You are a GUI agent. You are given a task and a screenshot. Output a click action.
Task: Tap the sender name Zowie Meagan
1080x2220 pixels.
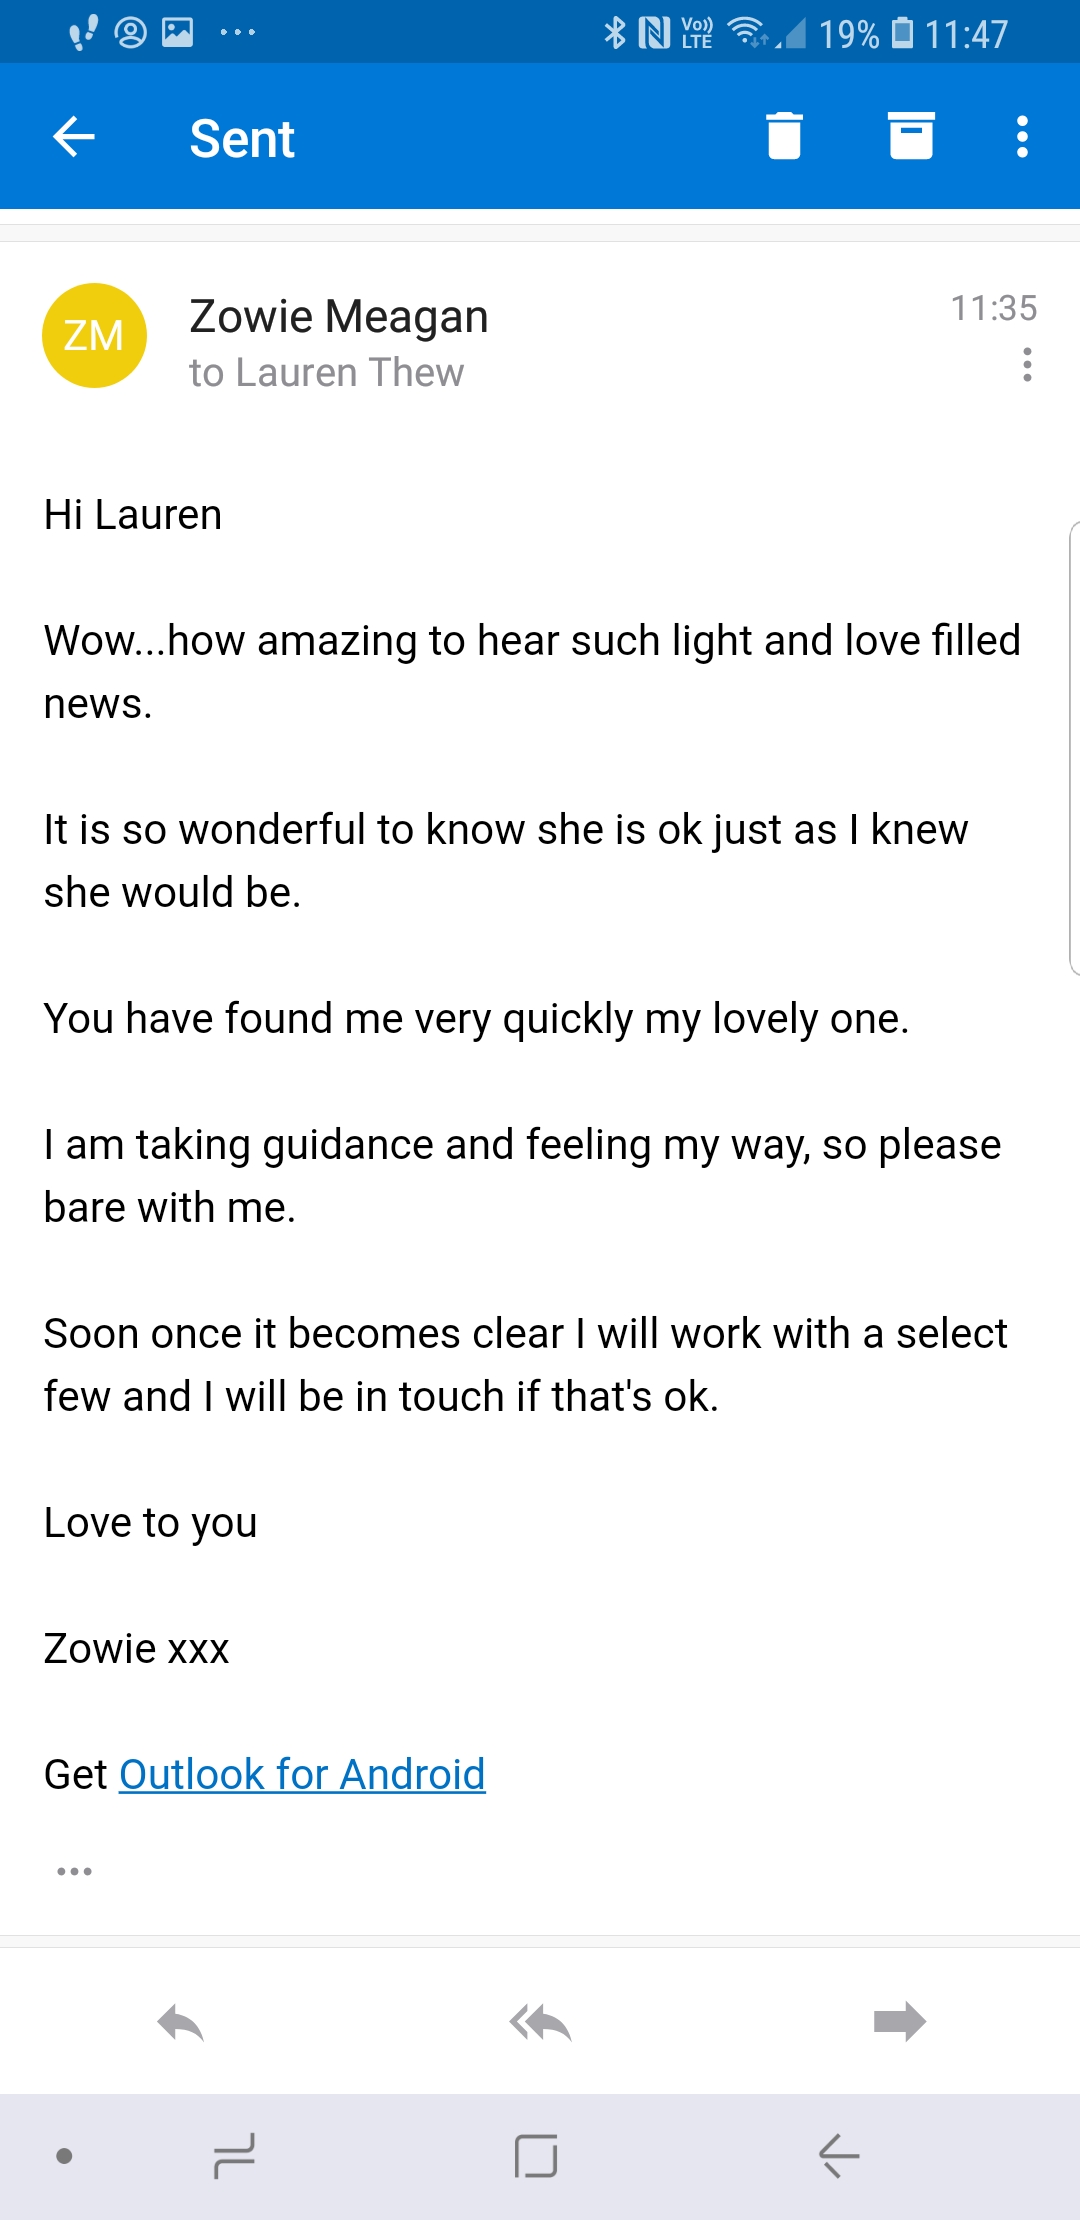(x=339, y=317)
